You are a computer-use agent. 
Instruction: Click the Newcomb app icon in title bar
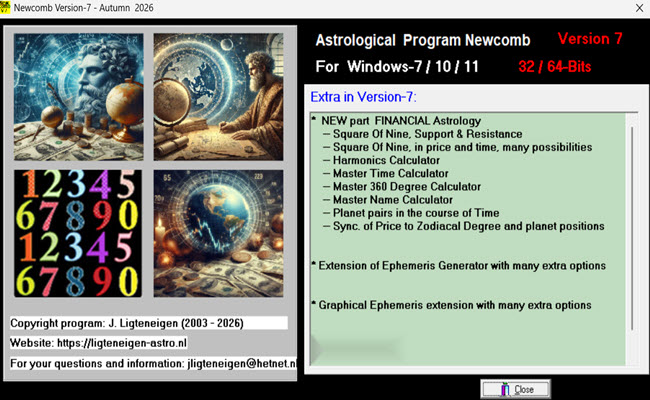[x=5, y=7]
